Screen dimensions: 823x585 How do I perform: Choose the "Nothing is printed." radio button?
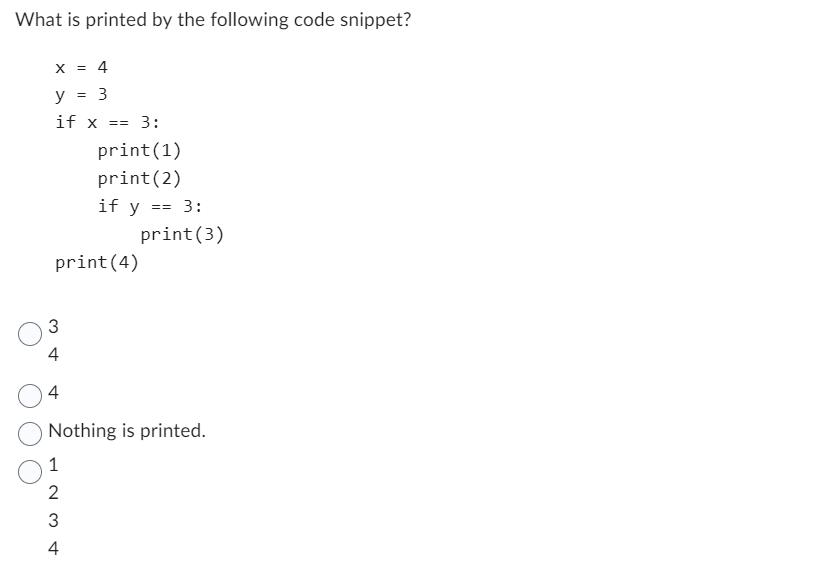(30, 434)
